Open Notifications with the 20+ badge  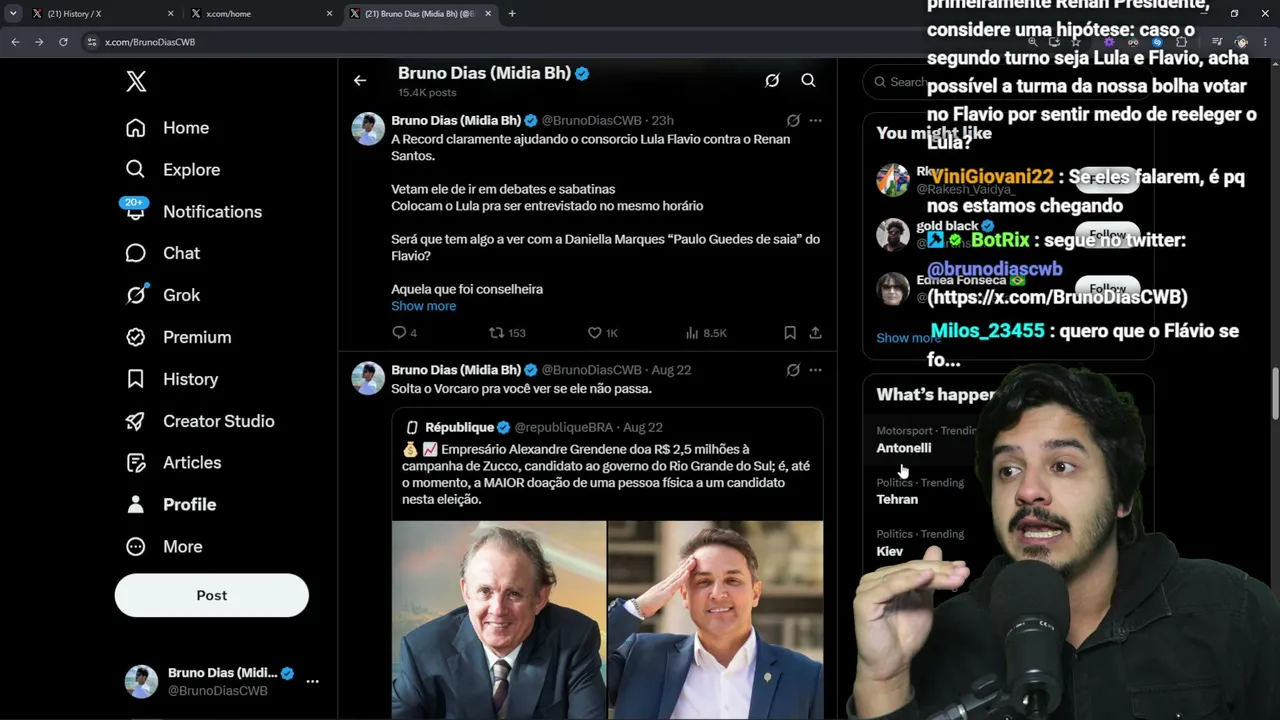tap(193, 212)
